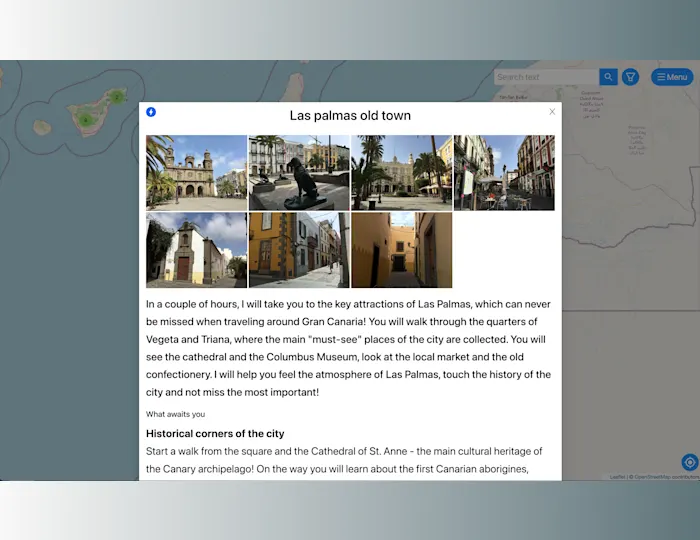Click the Las palmas old town title
This screenshot has height=540, width=700.
coord(350,116)
